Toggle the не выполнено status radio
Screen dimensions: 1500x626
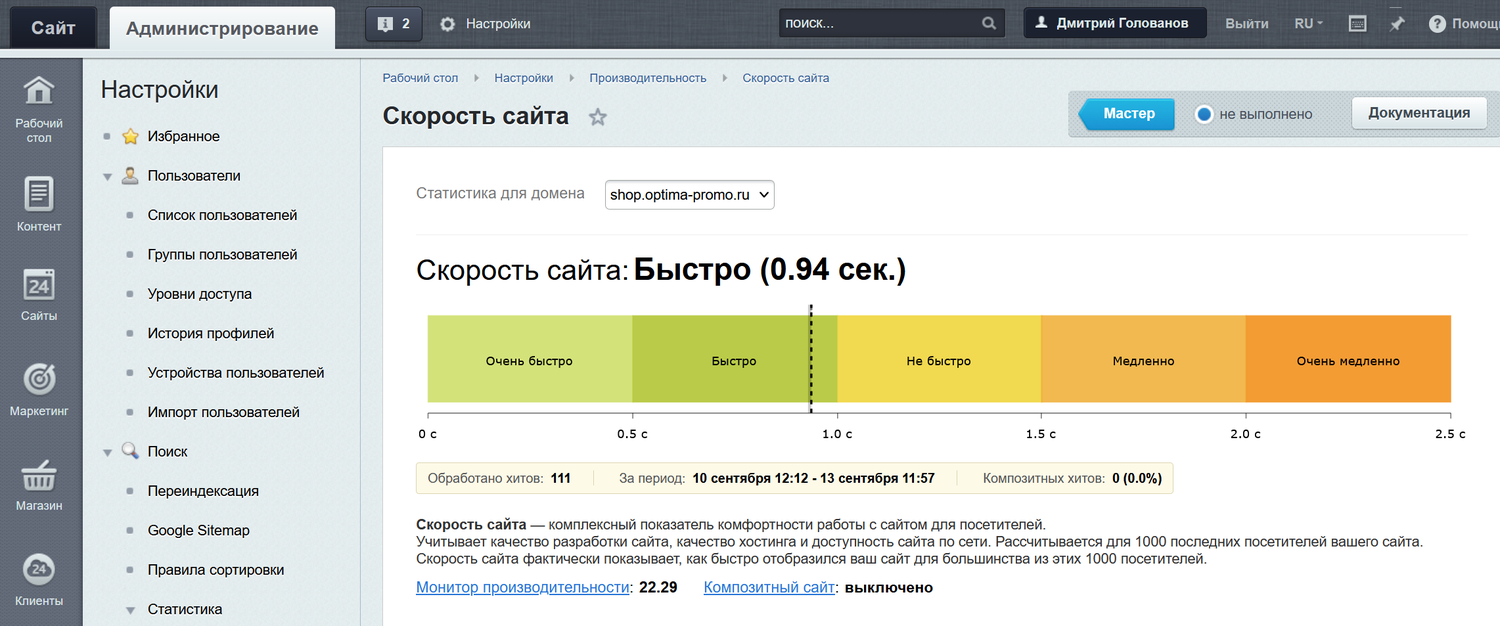1204,114
